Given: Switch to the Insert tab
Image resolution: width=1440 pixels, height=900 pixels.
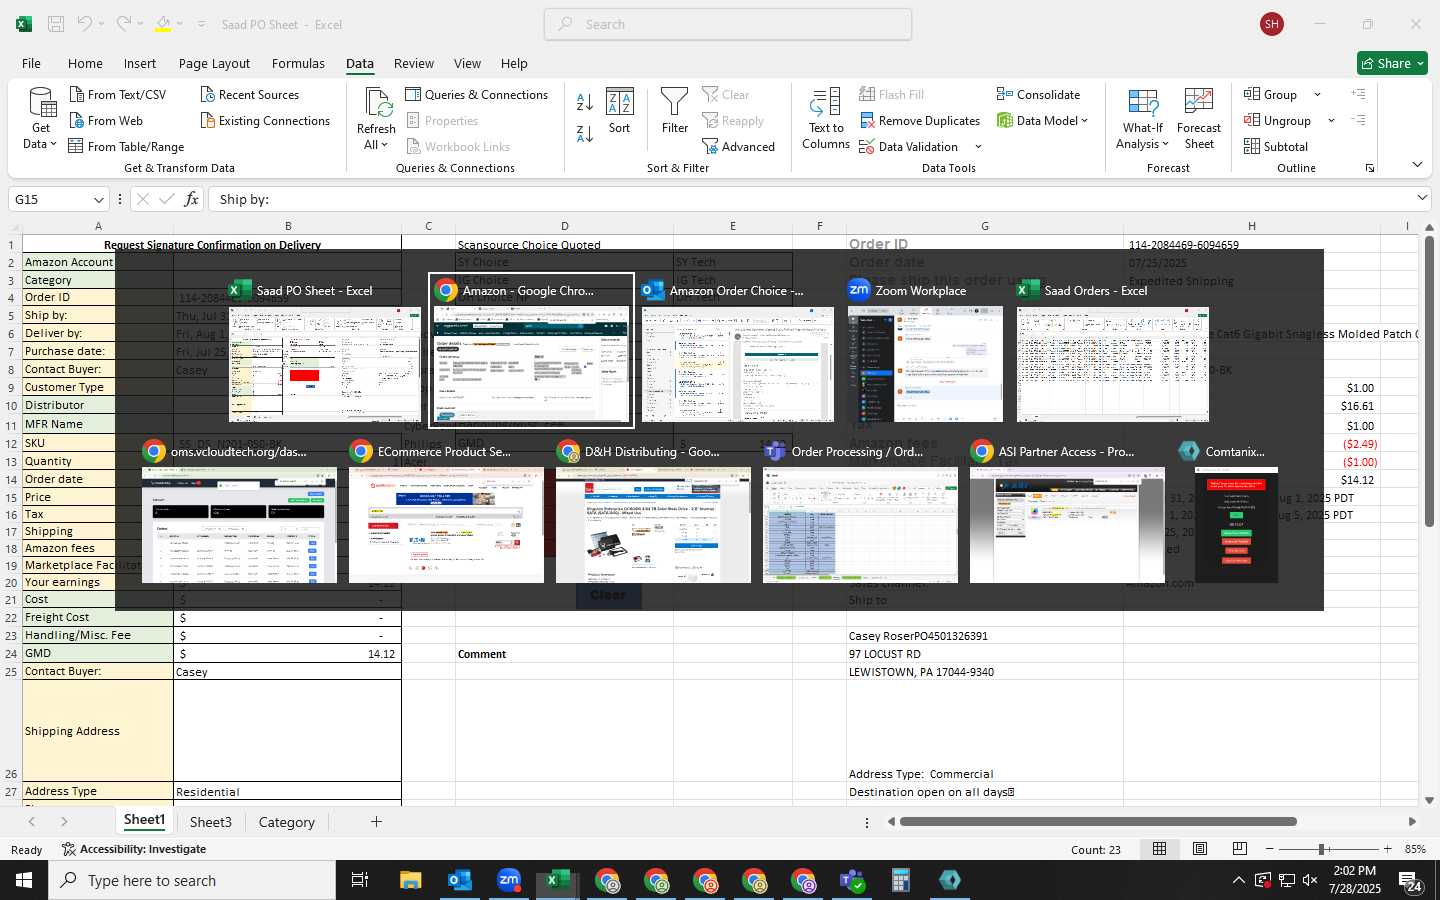Looking at the screenshot, I should 140,63.
